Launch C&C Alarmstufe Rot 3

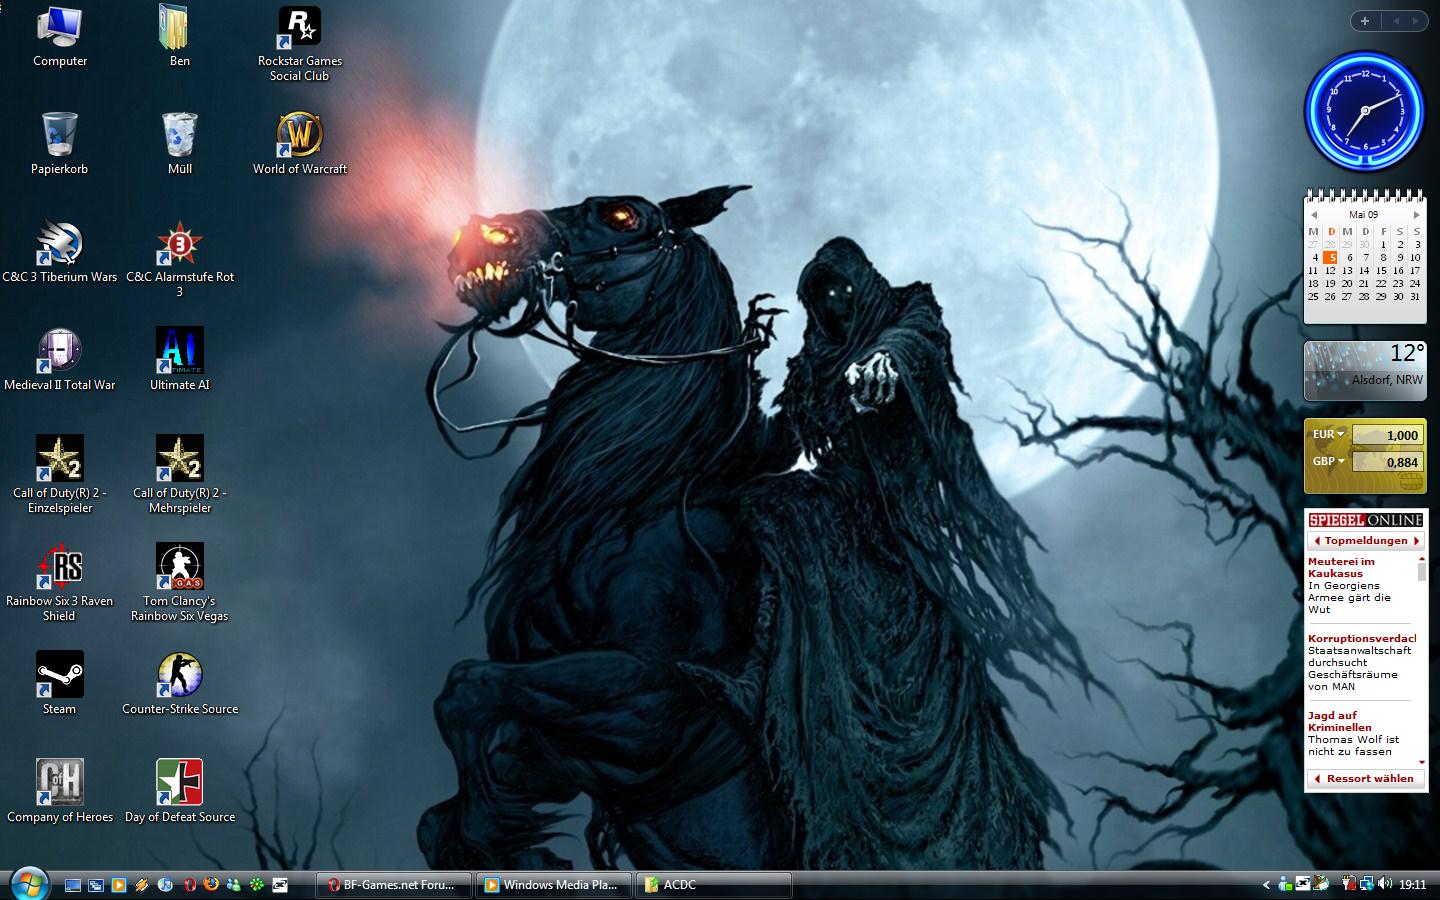tap(180, 259)
